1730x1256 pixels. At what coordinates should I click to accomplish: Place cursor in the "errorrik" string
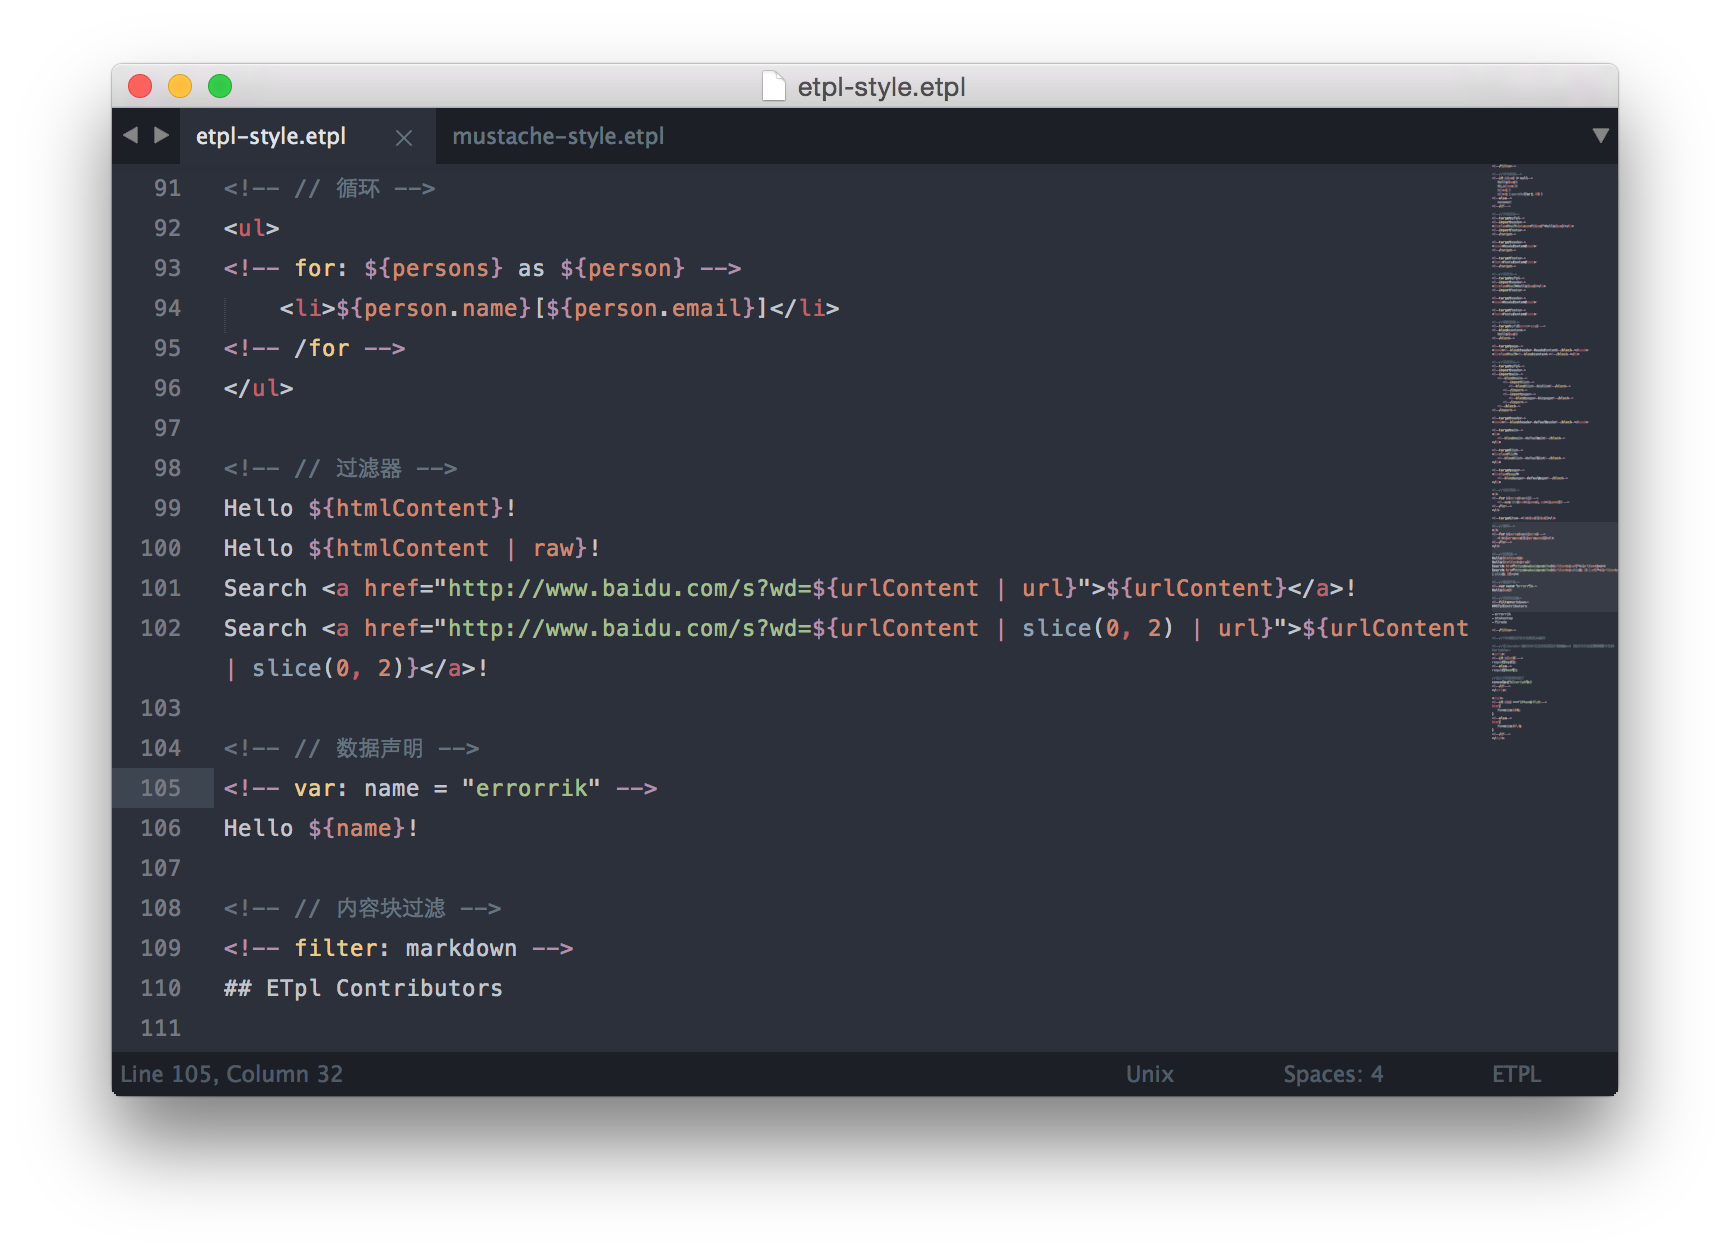coord(531,788)
